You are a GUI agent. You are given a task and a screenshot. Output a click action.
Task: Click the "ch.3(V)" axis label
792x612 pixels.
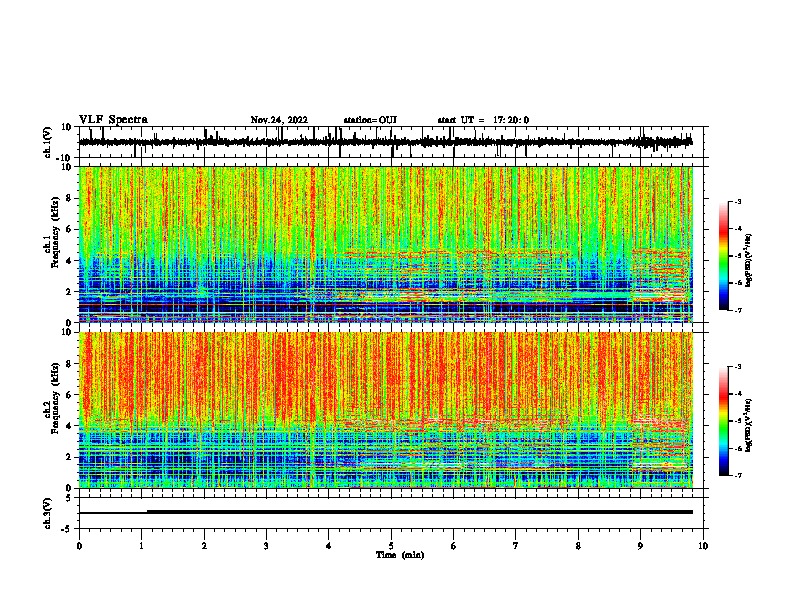(x=48, y=513)
